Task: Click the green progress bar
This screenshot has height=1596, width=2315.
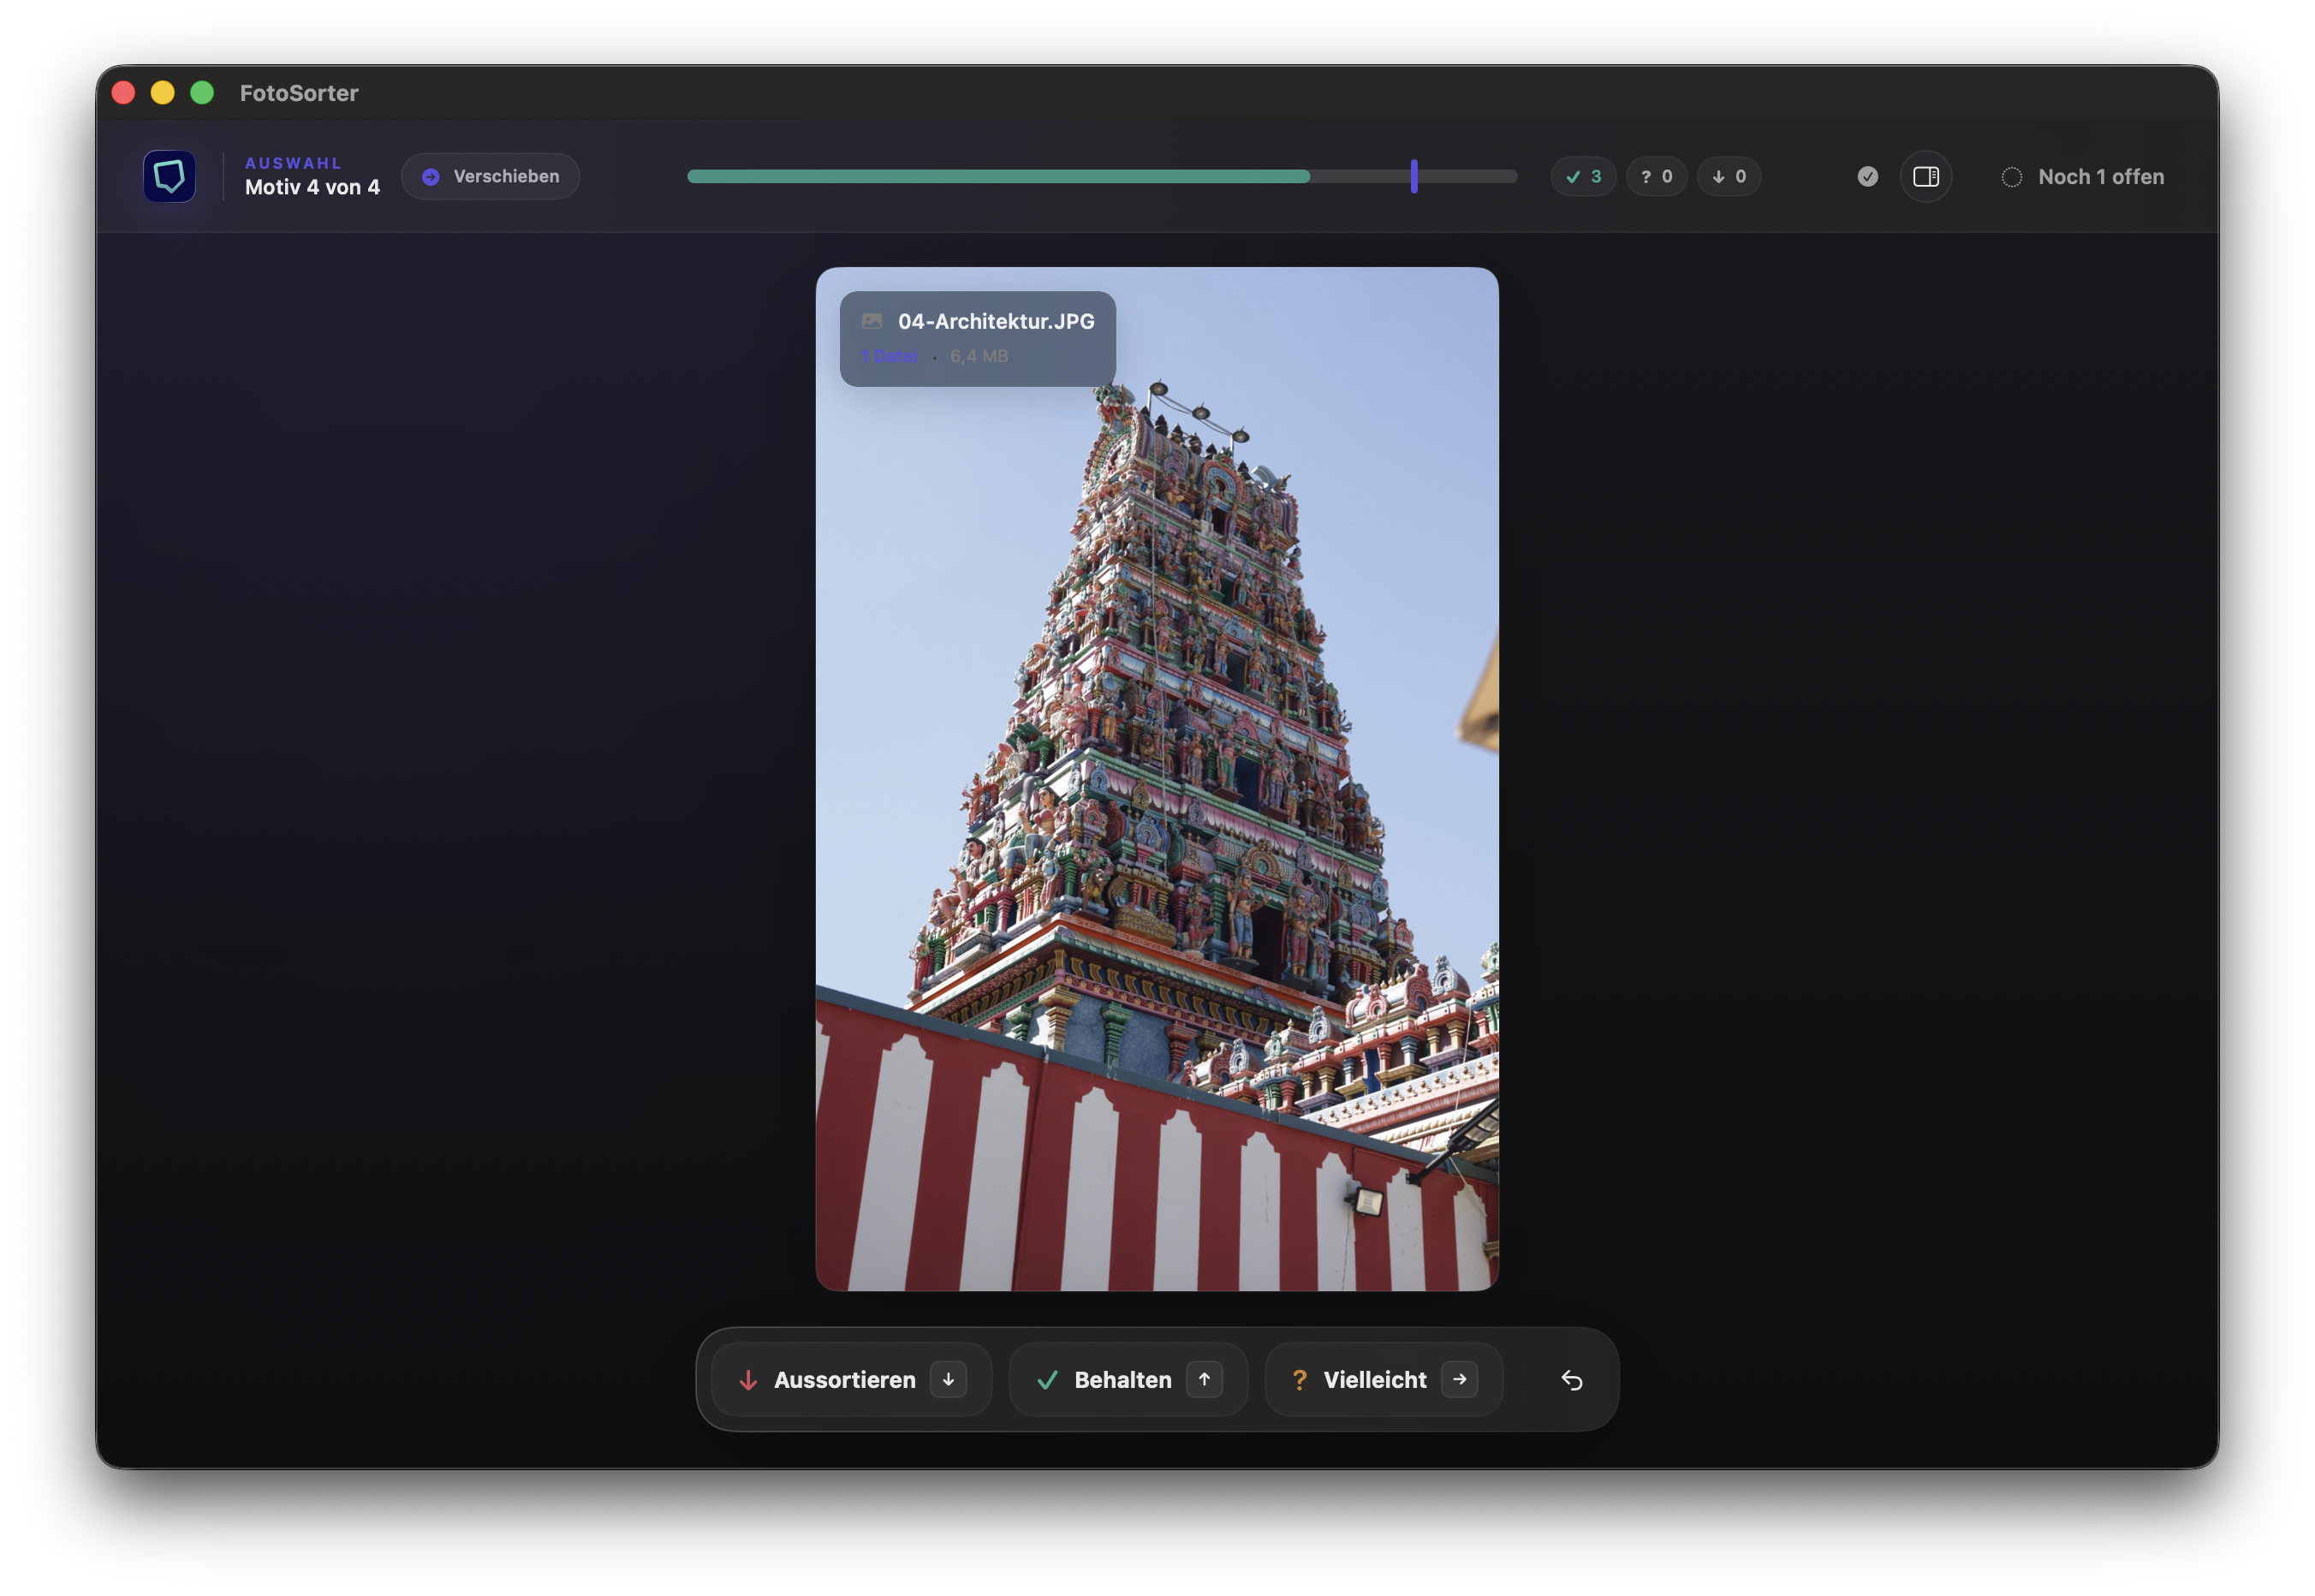Action: (x=998, y=177)
